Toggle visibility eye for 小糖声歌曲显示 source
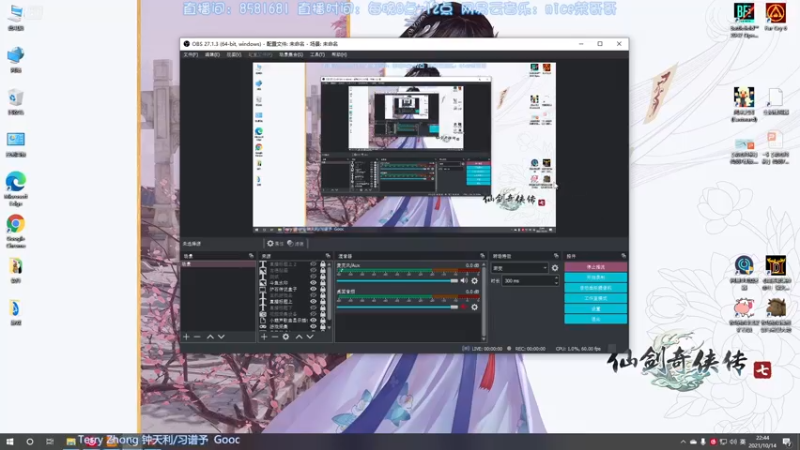 (x=313, y=320)
